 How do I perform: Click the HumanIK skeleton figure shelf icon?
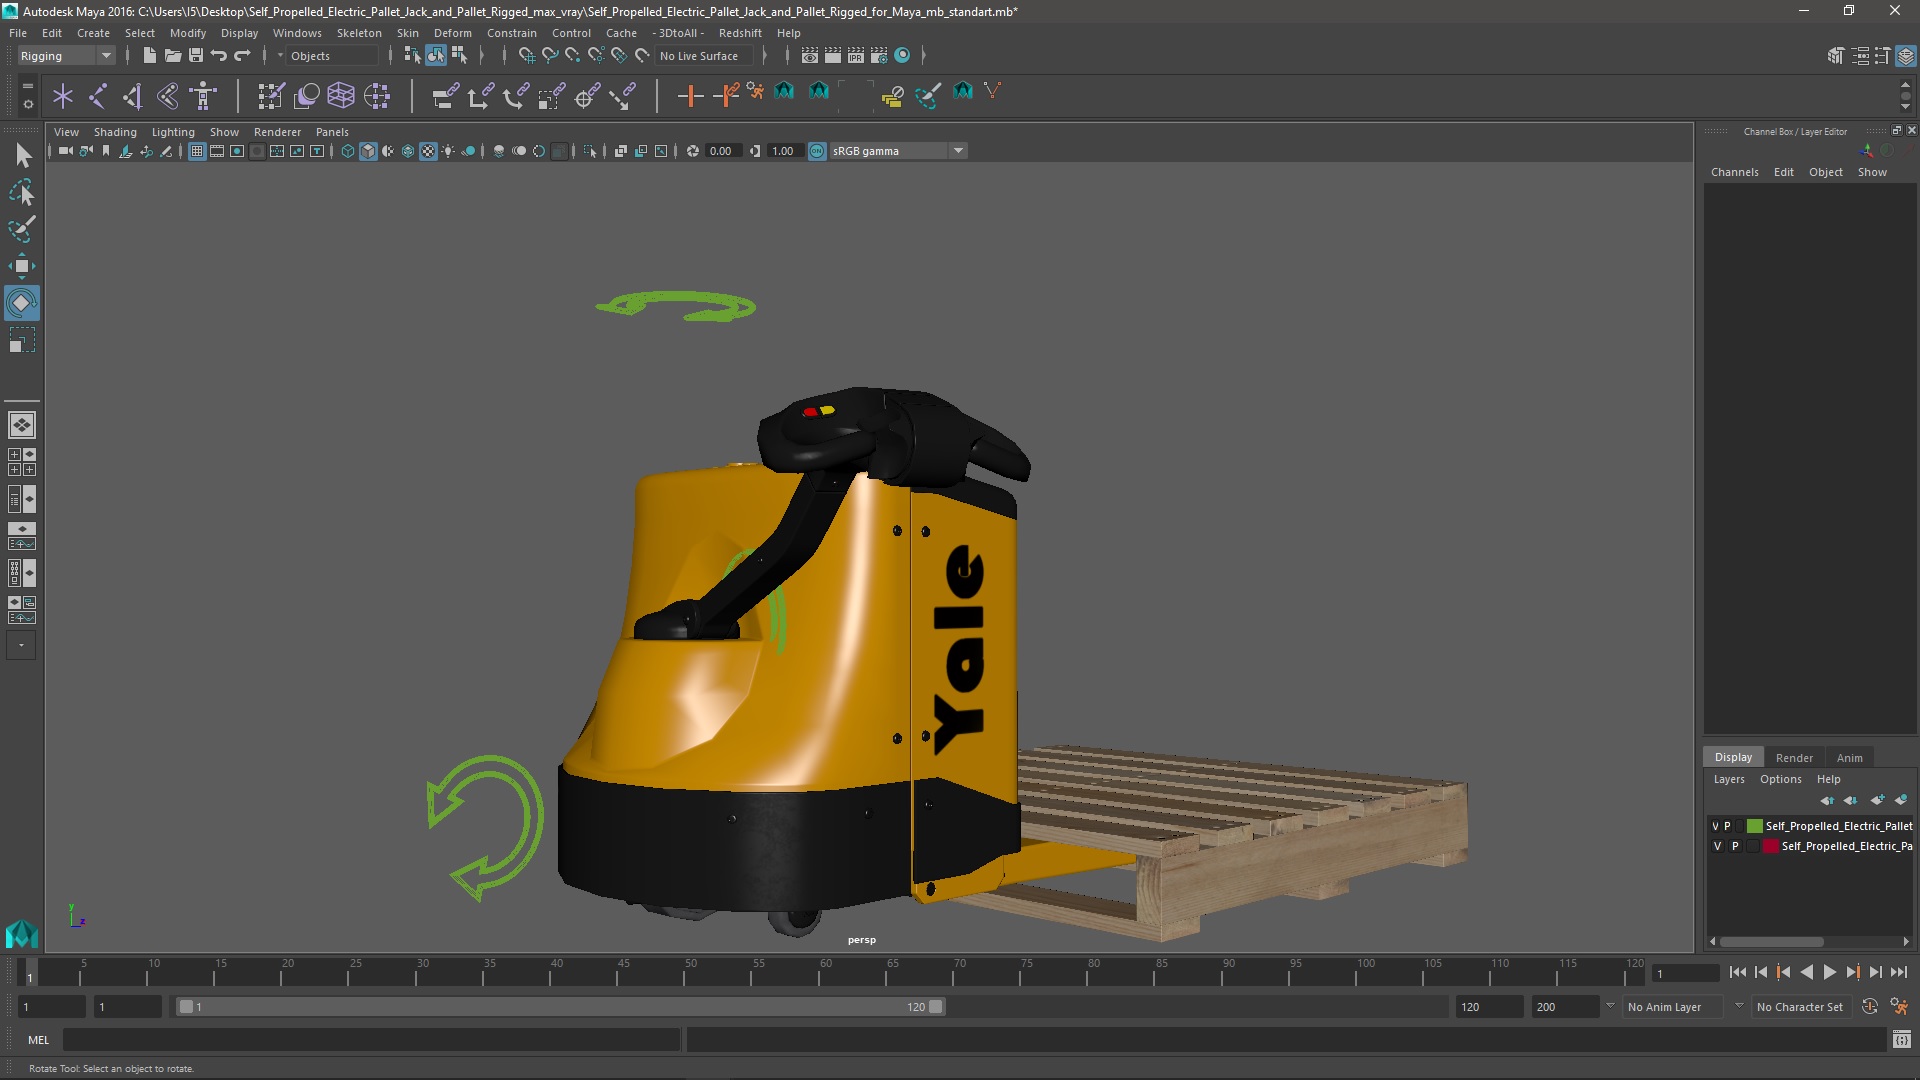(x=203, y=96)
